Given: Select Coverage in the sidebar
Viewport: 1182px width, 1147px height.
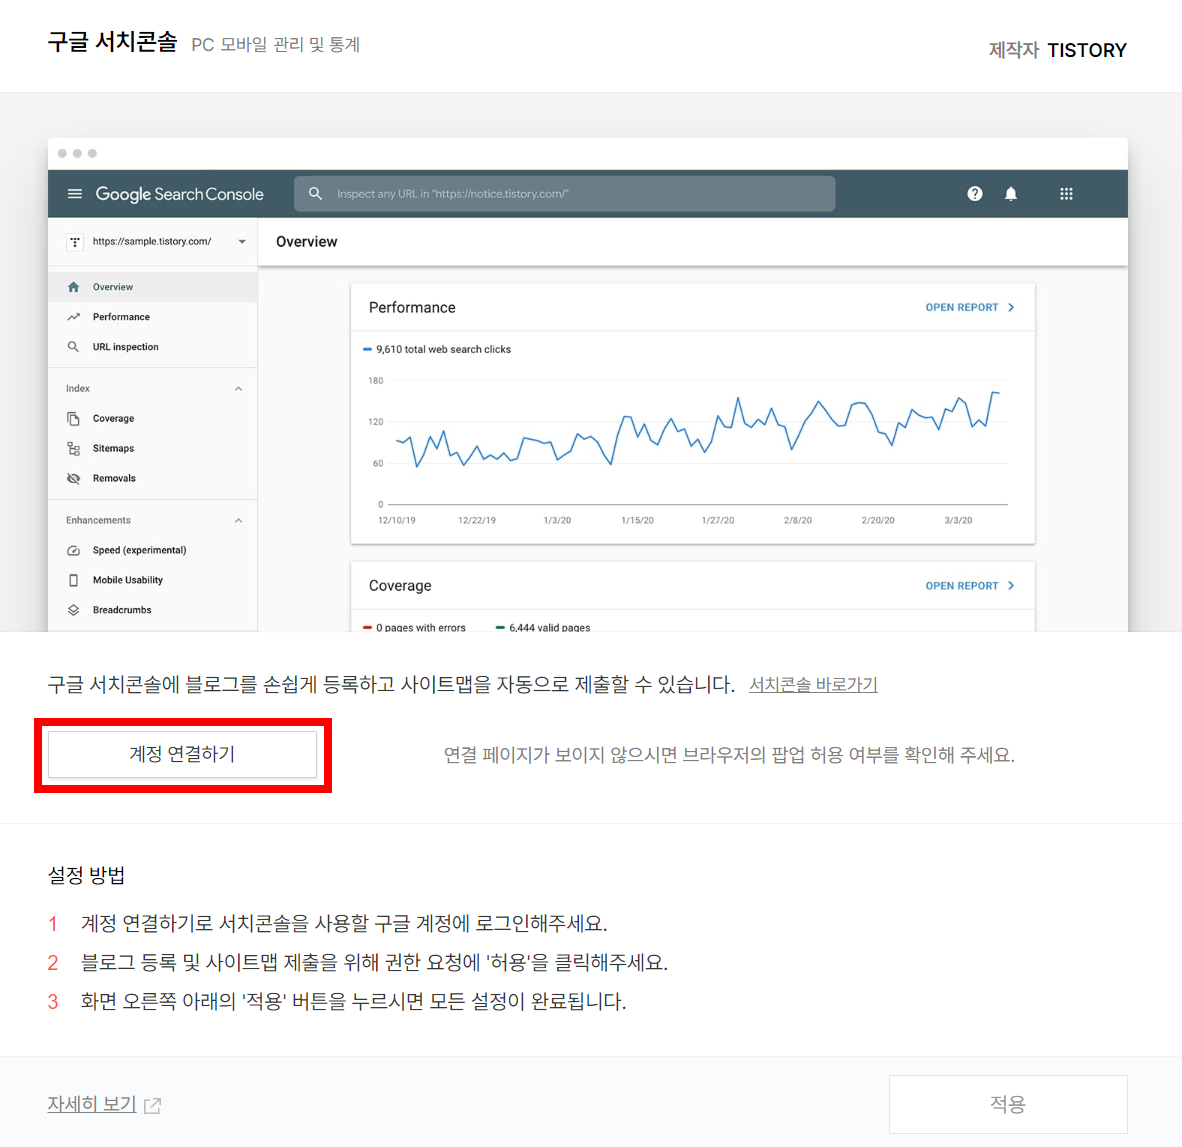Looking at the screenshot, I should click(152, 418).
